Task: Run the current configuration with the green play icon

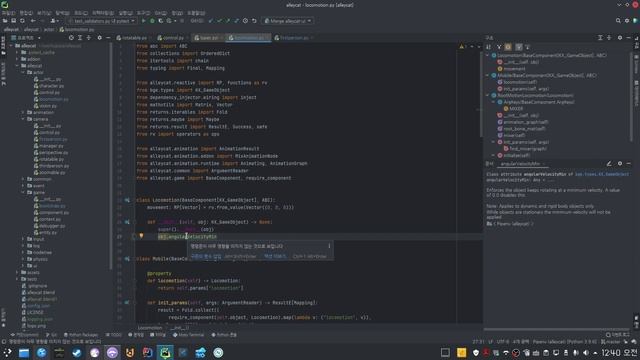Action: pos(144,21)
